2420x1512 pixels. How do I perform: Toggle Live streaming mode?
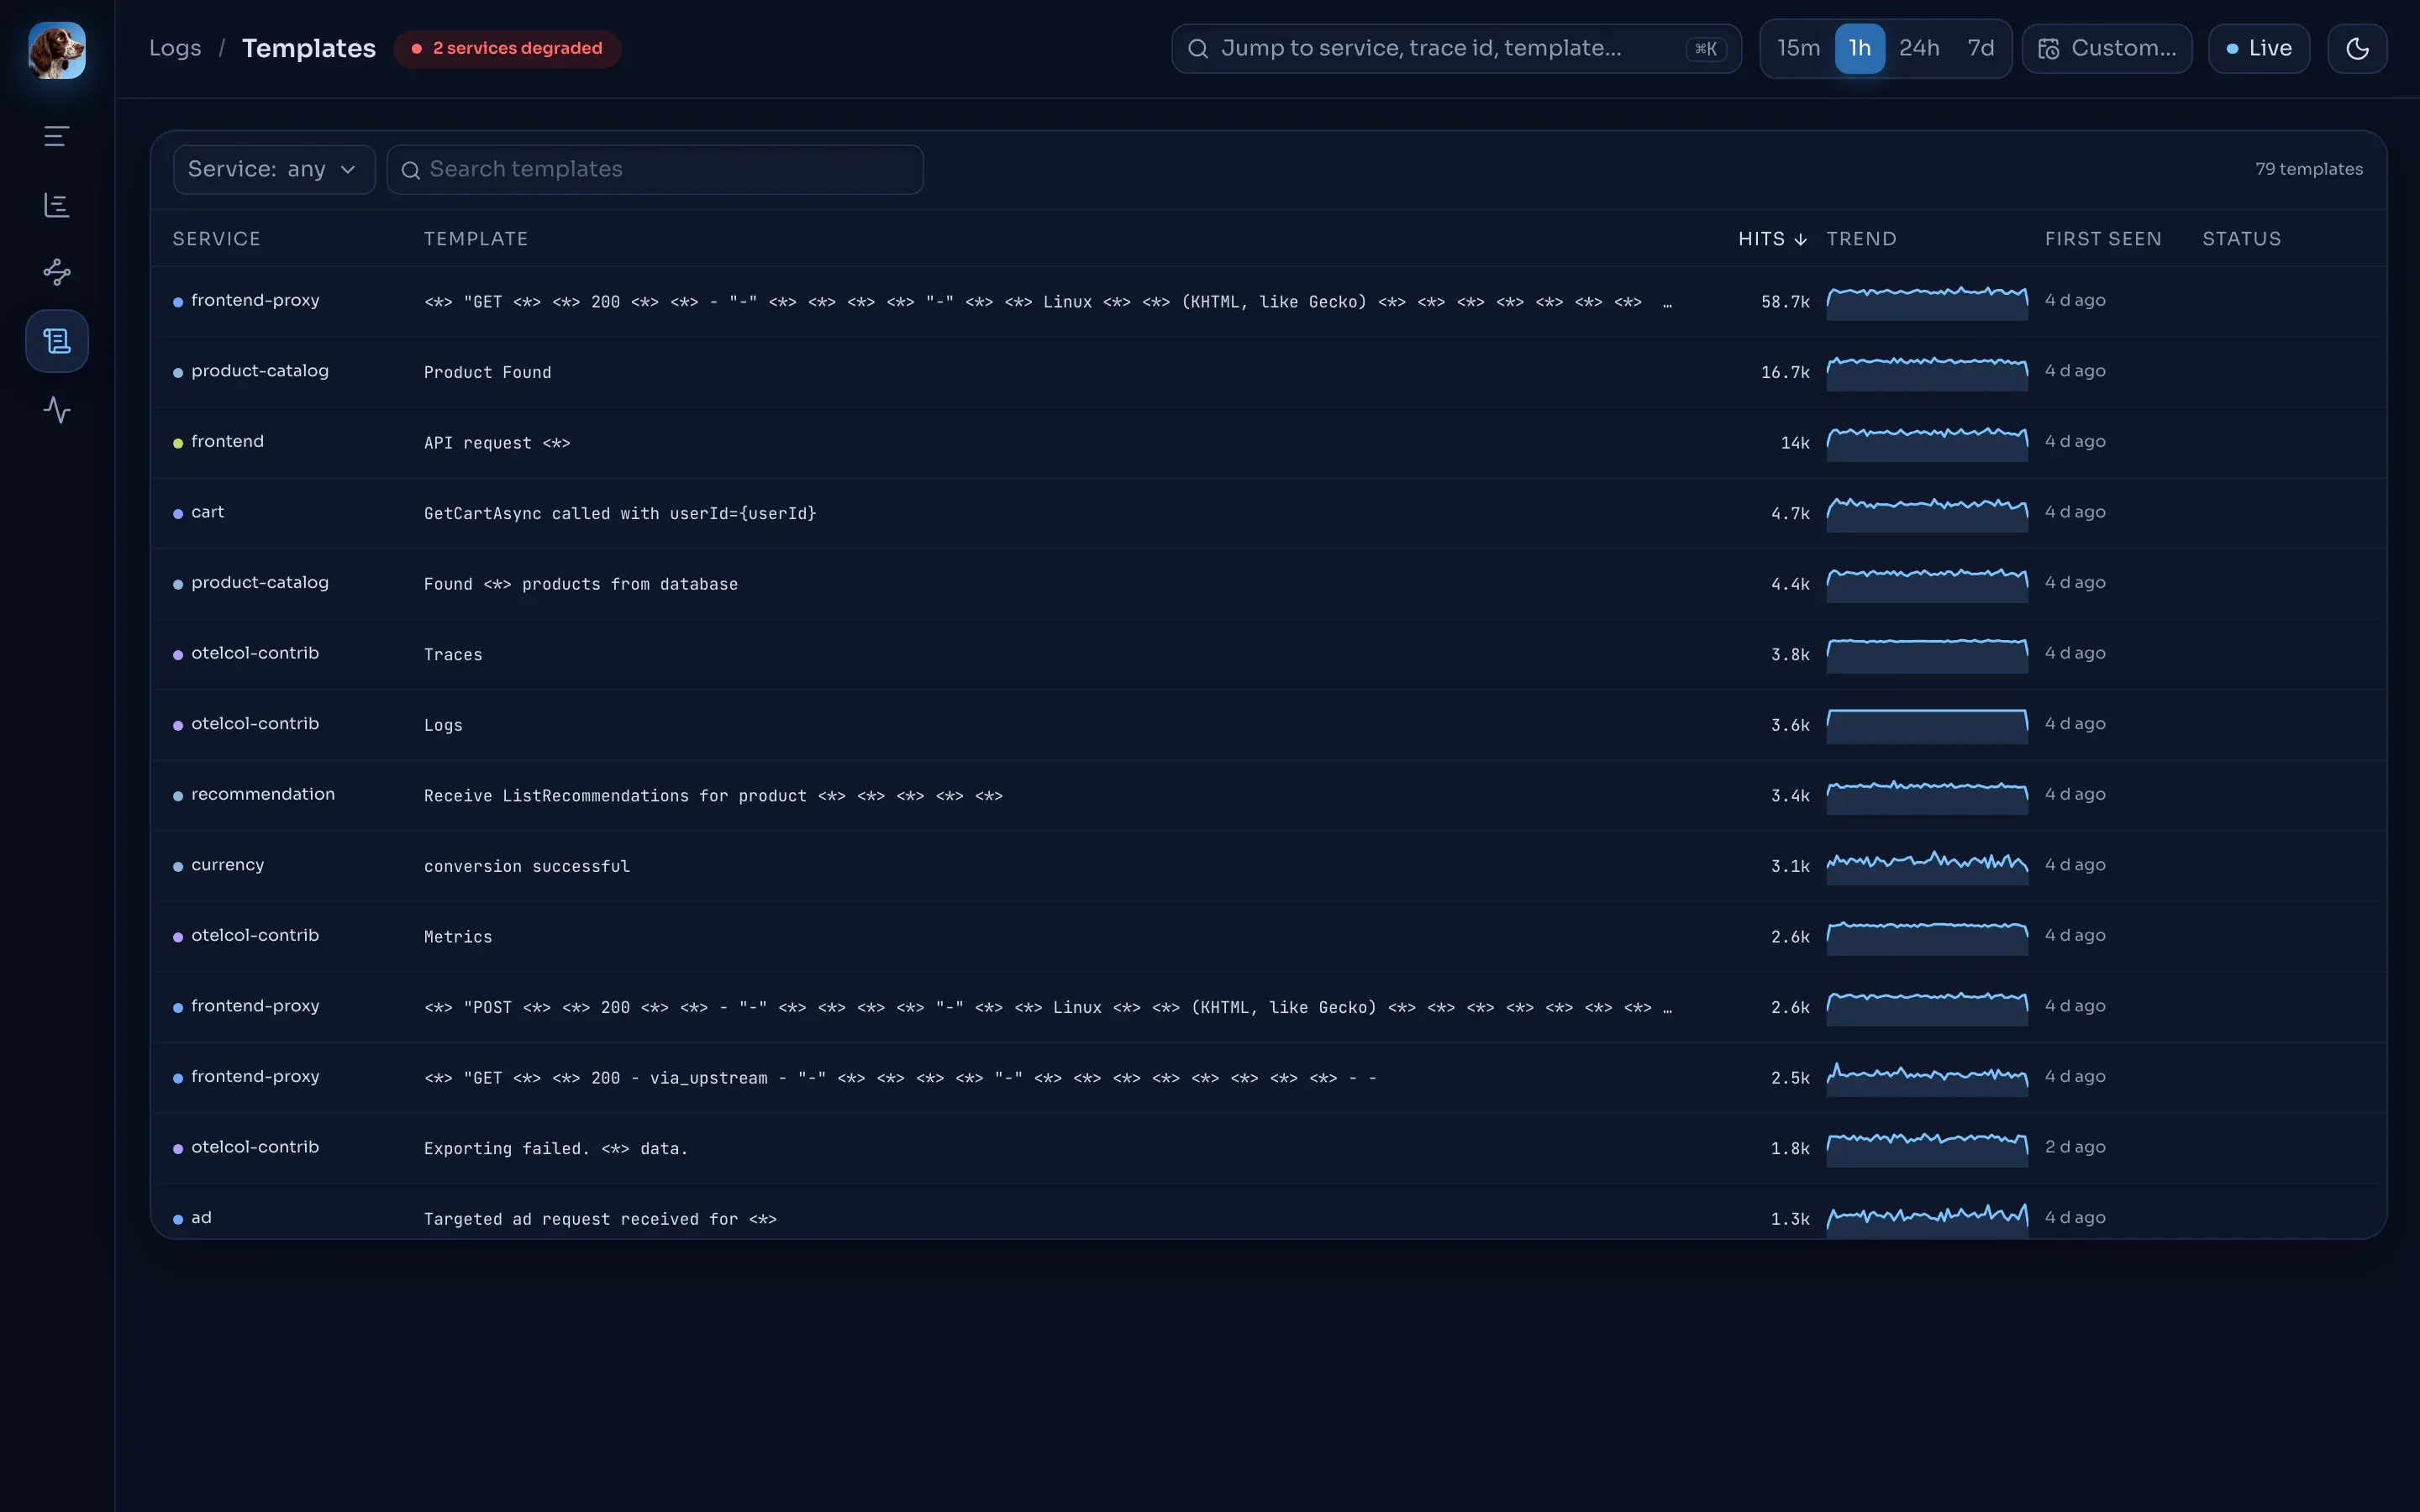2259,49
